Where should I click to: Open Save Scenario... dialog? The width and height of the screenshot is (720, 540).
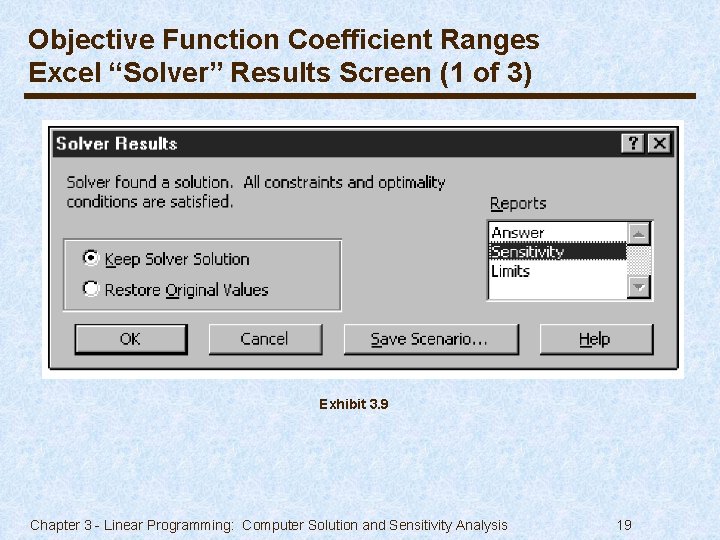431,339
